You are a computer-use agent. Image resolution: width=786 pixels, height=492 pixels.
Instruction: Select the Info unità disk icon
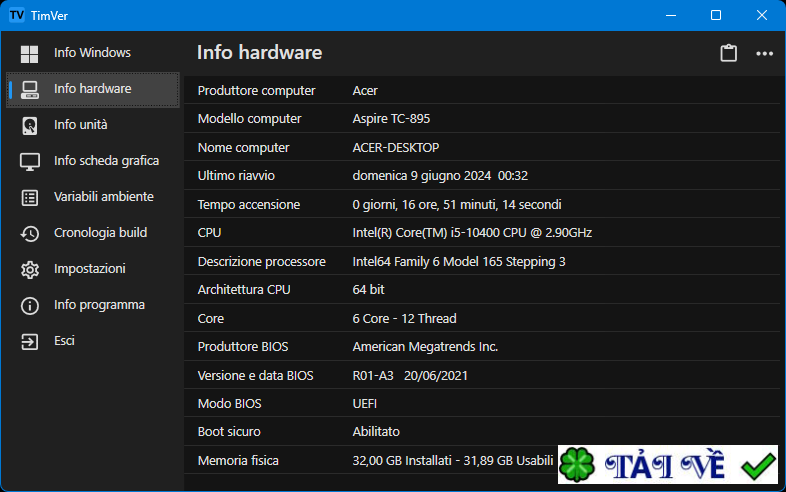pyautogui.click(x=30, y=125)
